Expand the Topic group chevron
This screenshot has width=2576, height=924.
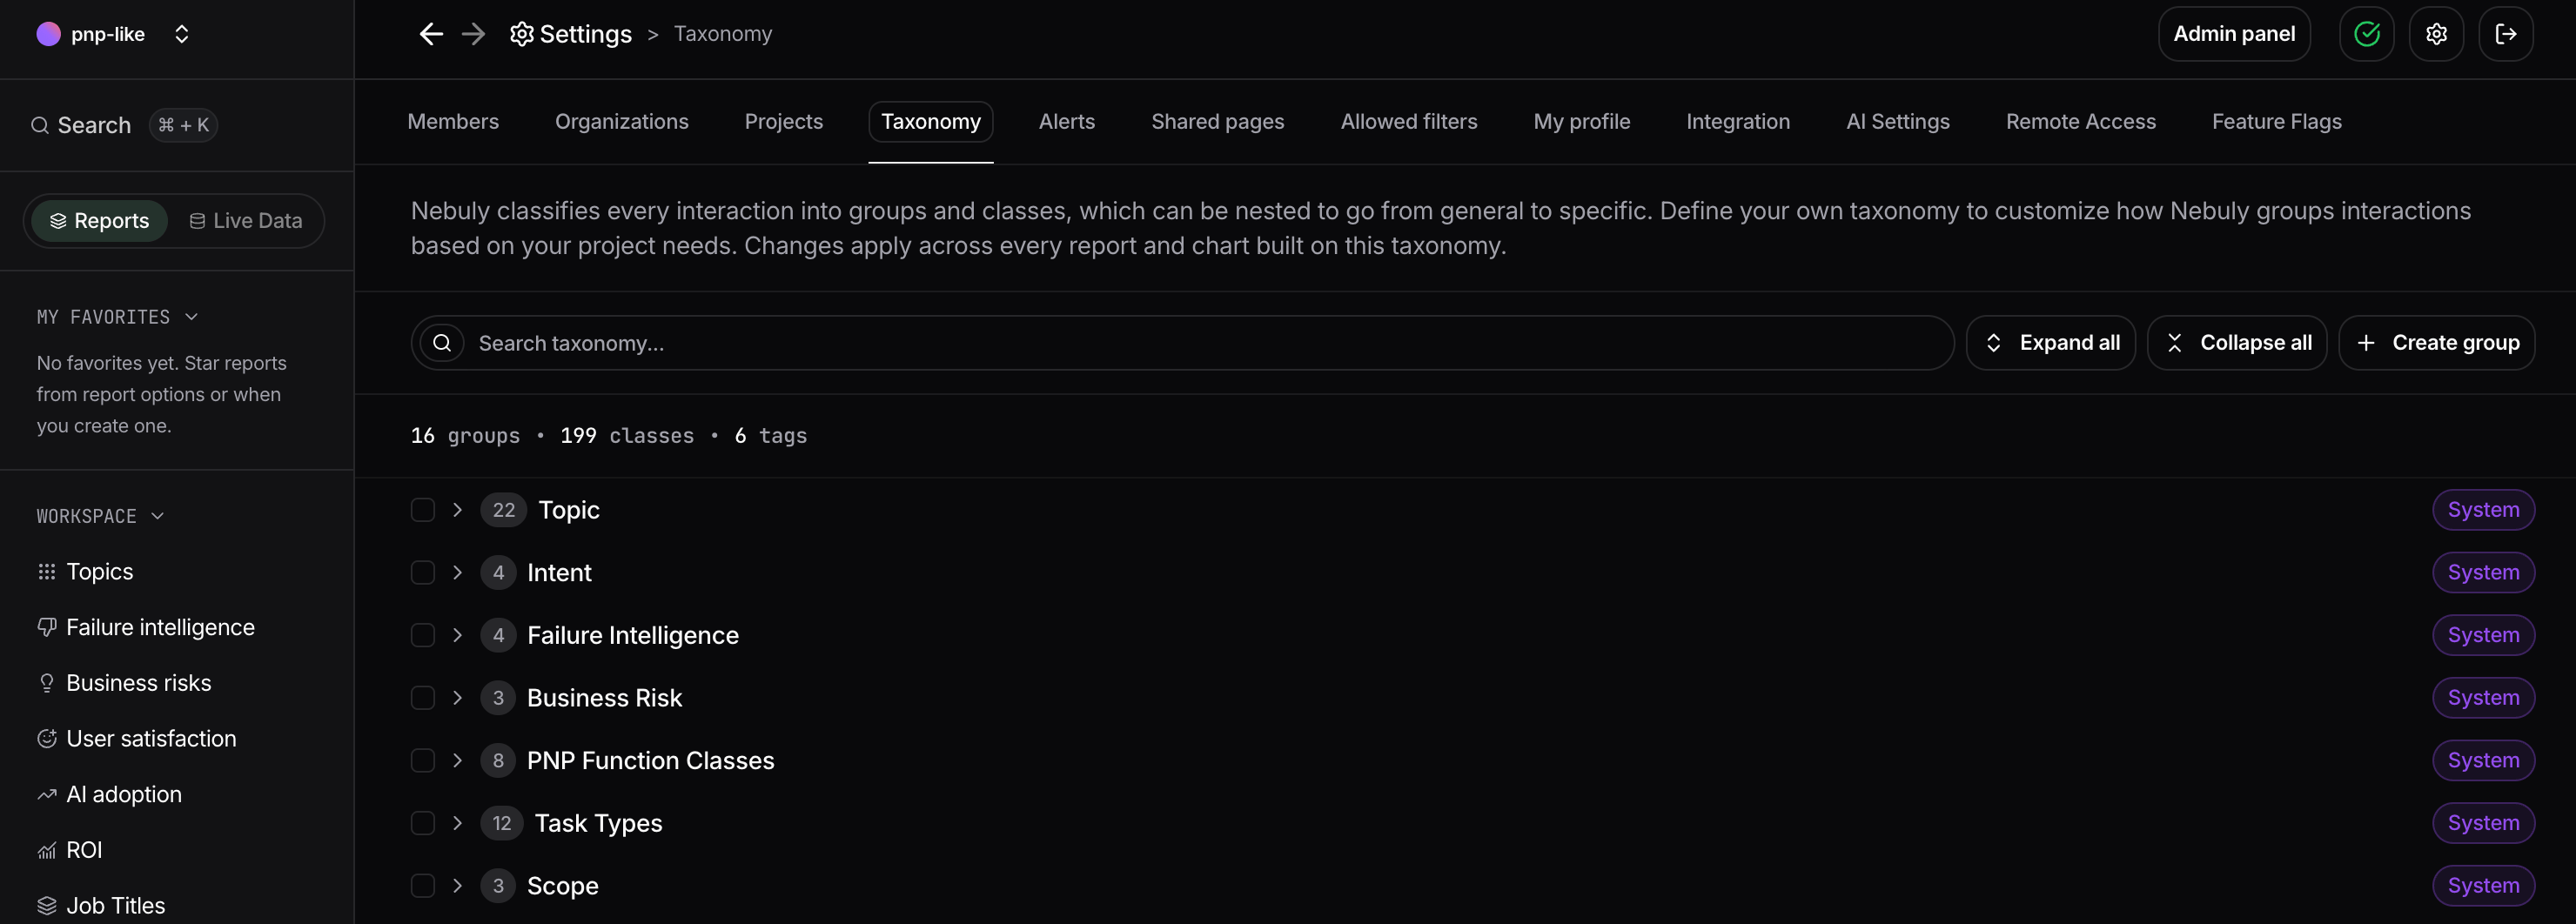coord(457,510)
